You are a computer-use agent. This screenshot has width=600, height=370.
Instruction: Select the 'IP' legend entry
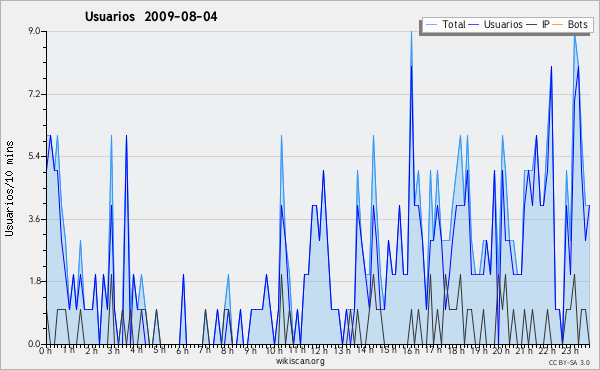coord(546,24)
